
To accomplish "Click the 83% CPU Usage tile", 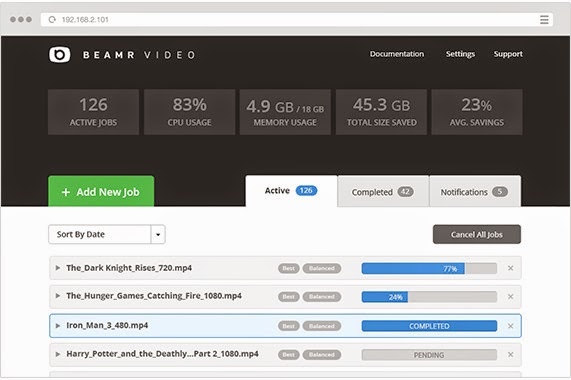I will coord(189,112).
